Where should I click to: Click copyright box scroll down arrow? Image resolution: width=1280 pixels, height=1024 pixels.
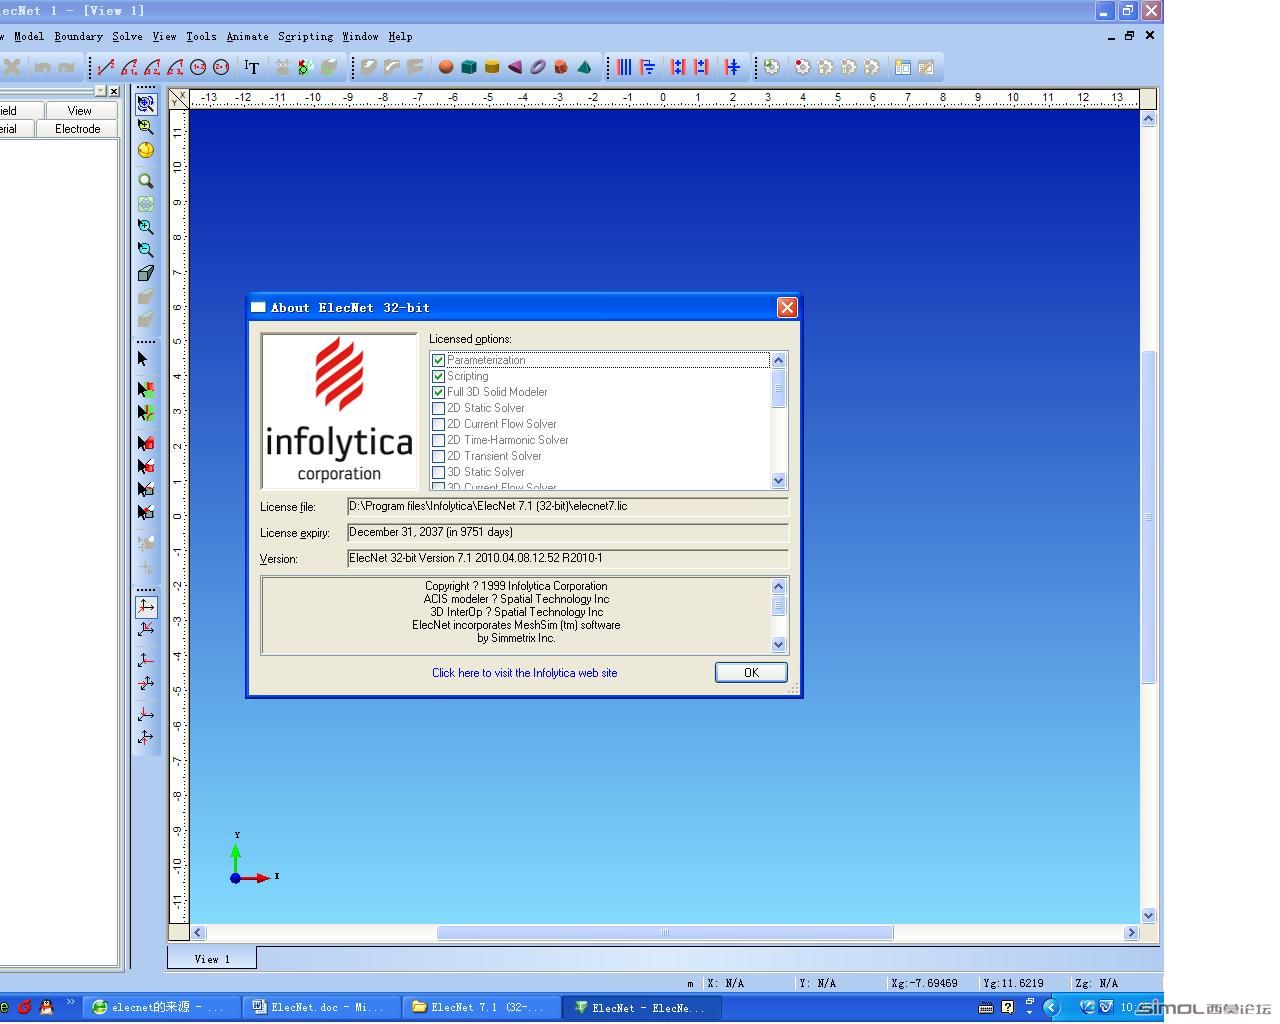pyautogui.click(x=779, y=645)
